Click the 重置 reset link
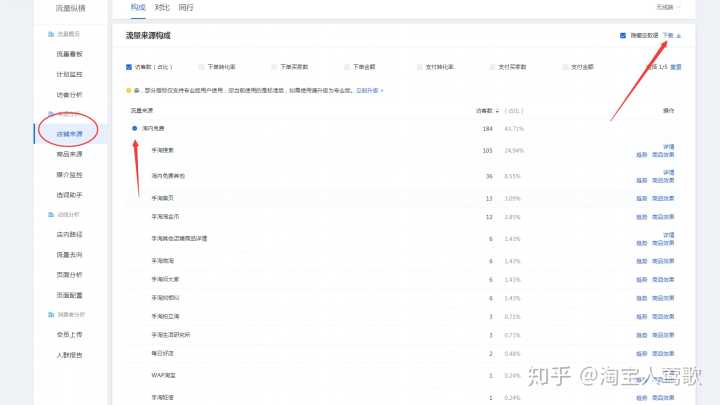 tap(676, 67)
